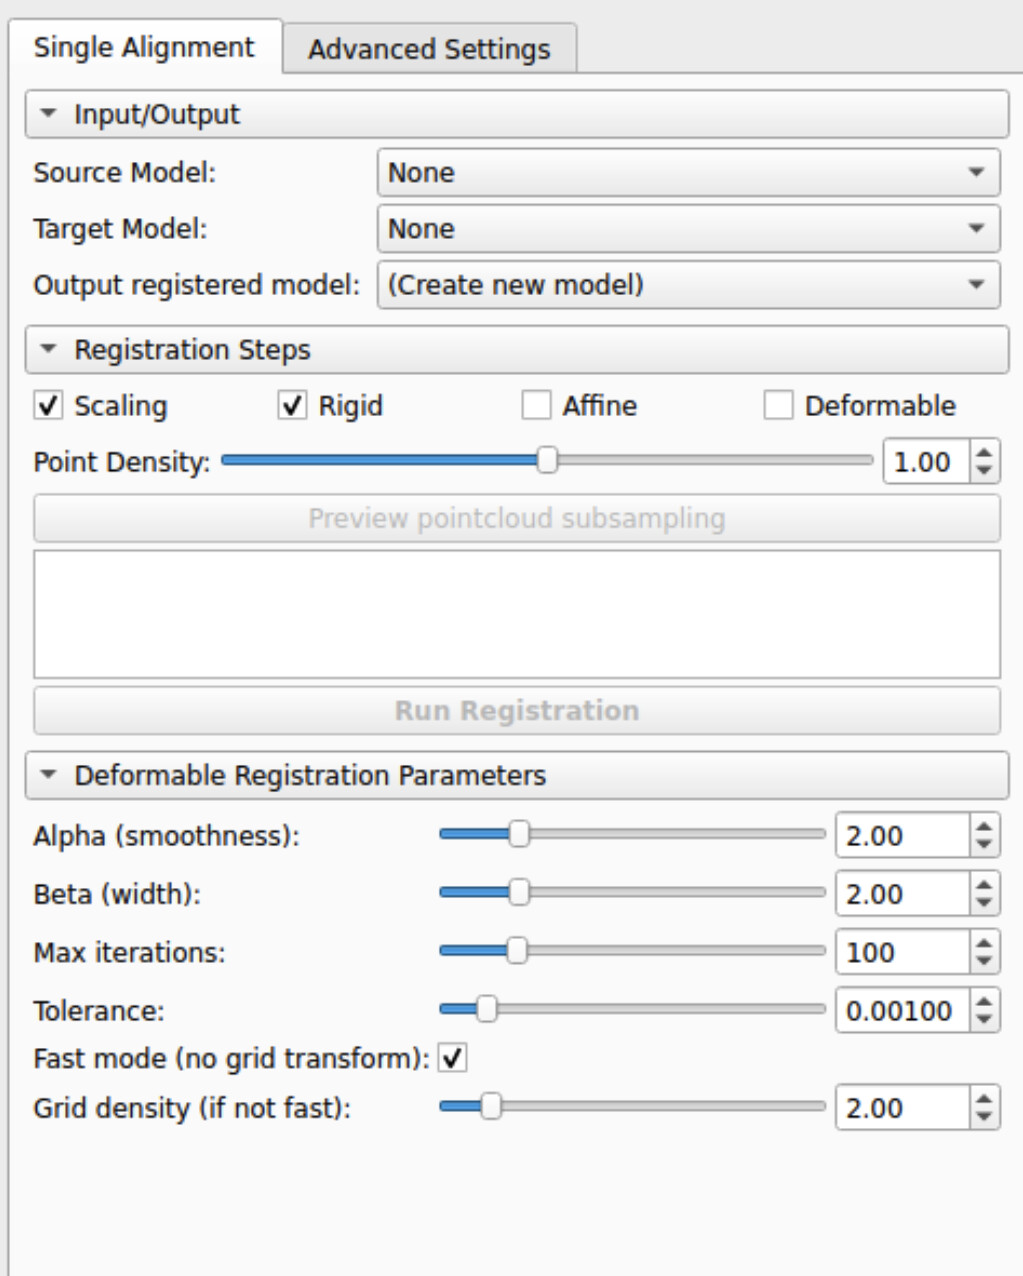Collapse Deformable Registration Parameters section
Viewport: 1023px width, 1276px height.
coord(48,775)
